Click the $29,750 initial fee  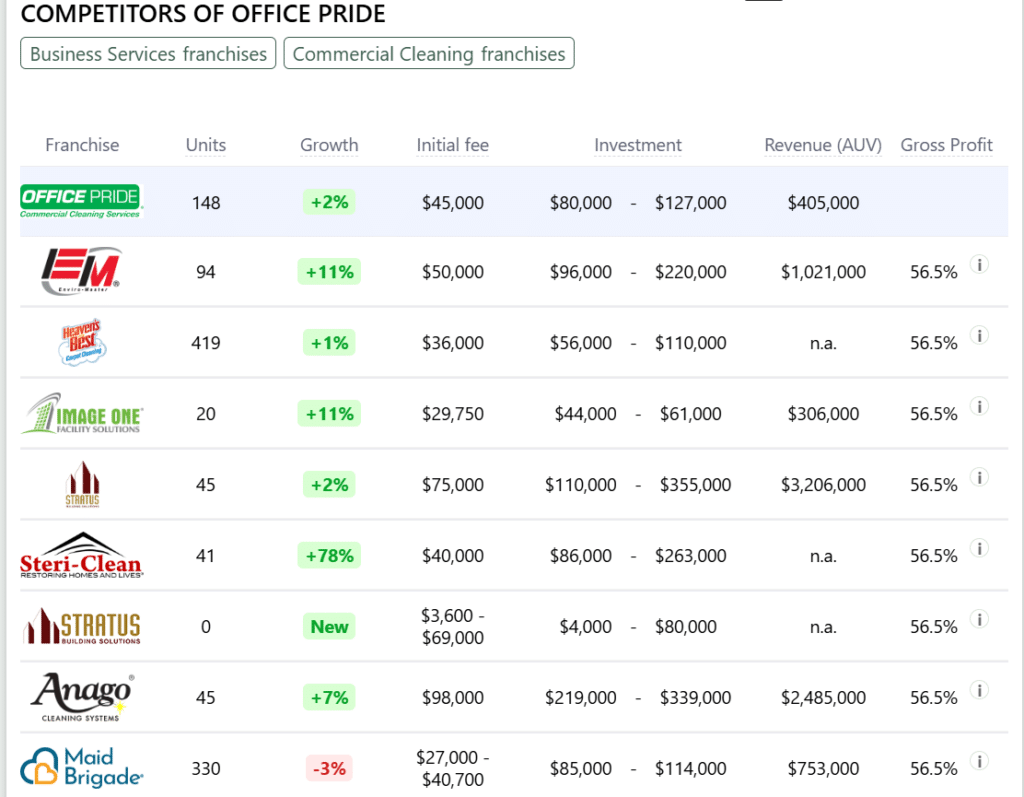tap(453, 414)
